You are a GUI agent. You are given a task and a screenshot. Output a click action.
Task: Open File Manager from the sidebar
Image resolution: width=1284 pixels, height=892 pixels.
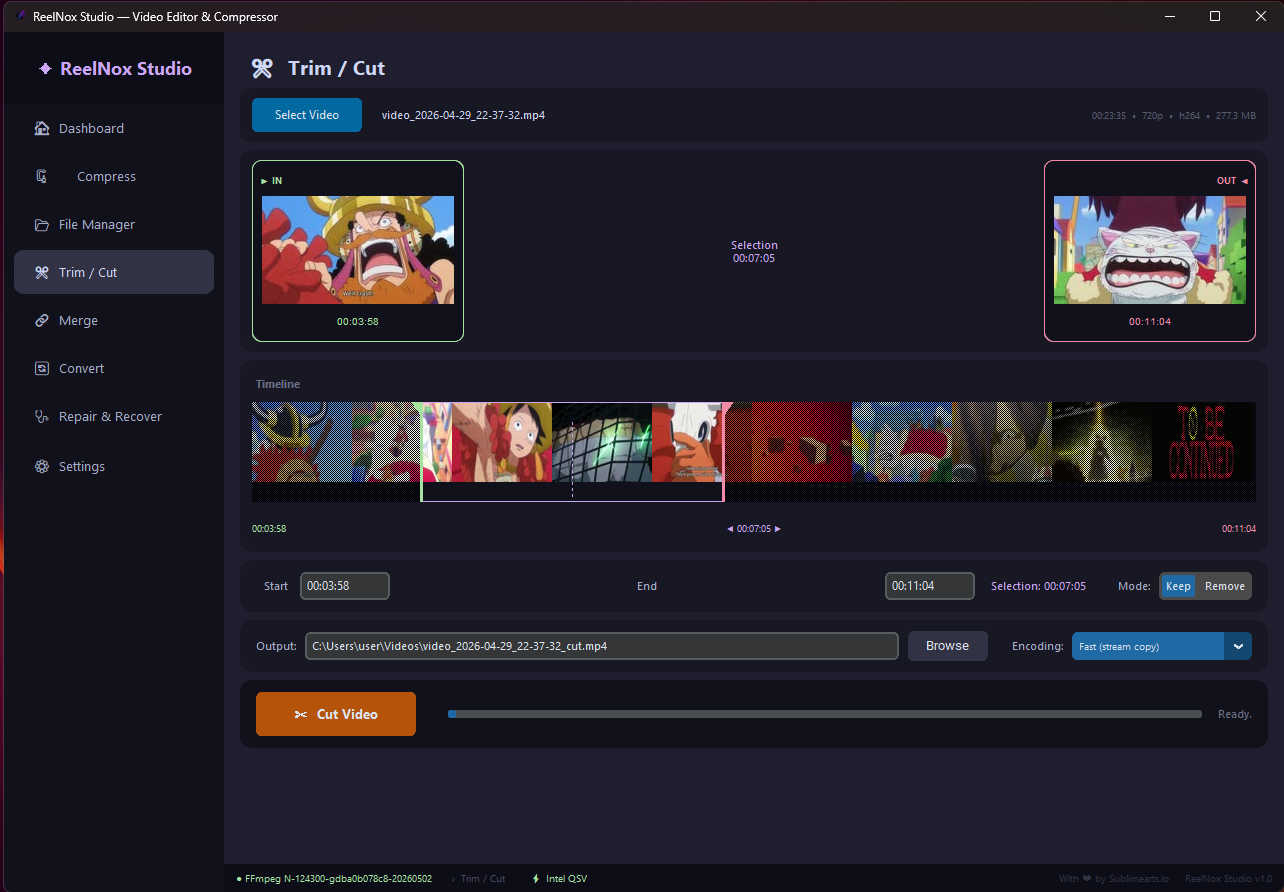point(114,224)
